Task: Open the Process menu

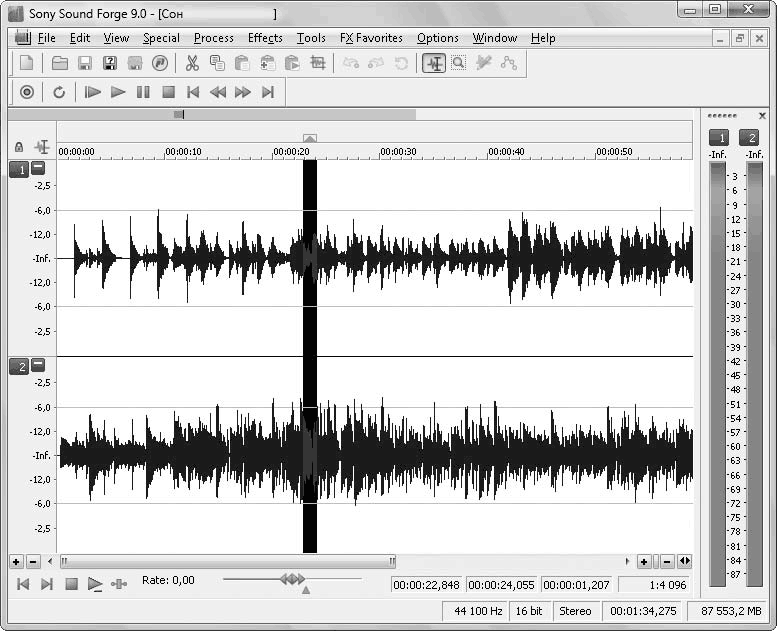Action: pyautogui.click(x=213, y=38)
